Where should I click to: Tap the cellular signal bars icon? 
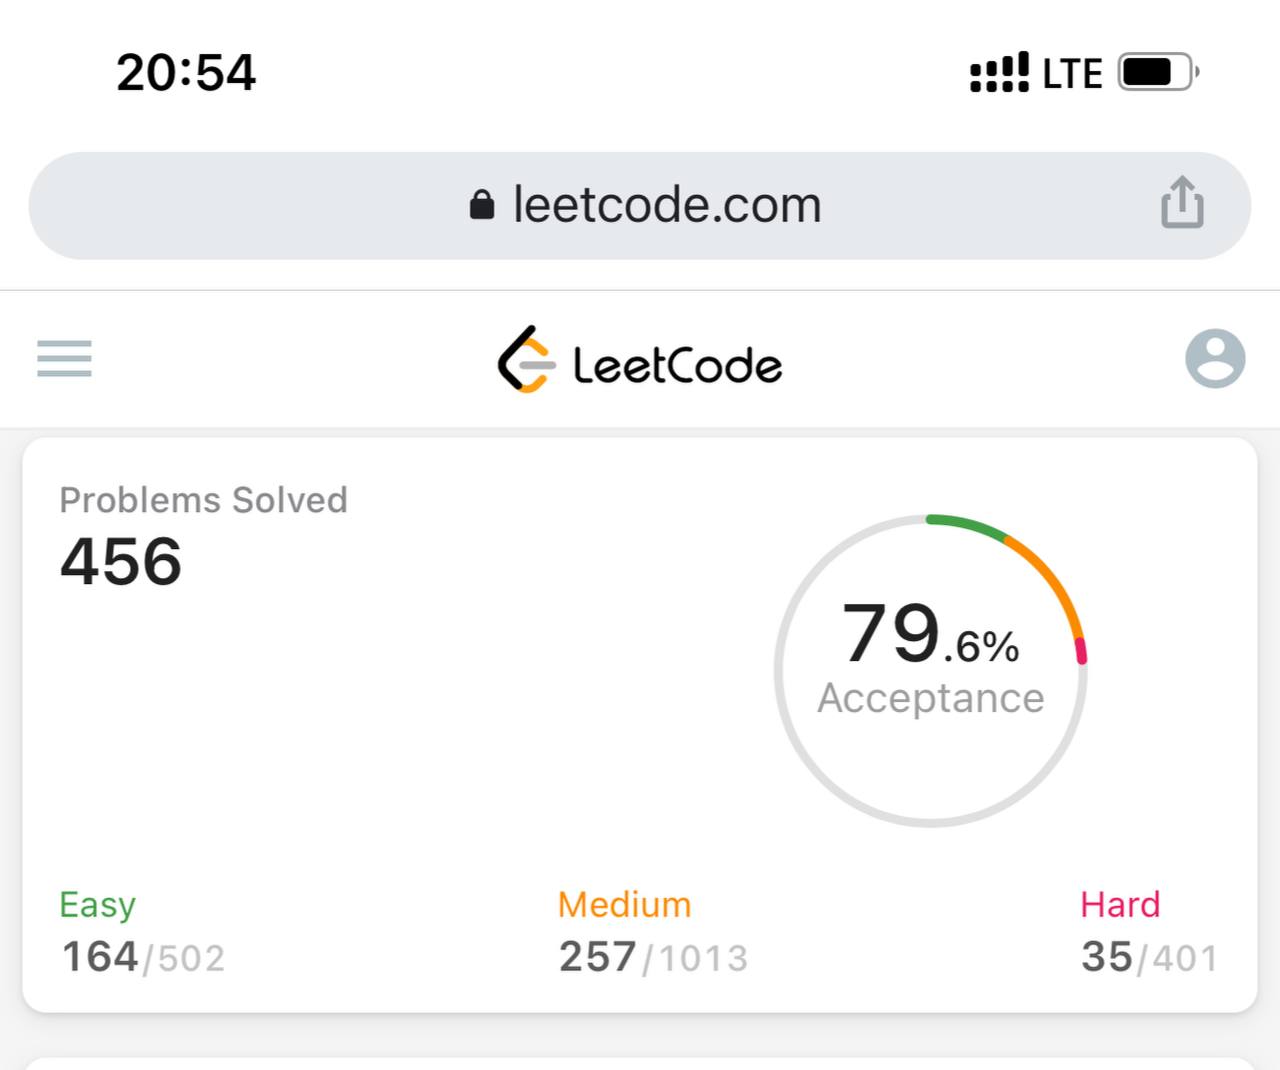coord(999,72)
